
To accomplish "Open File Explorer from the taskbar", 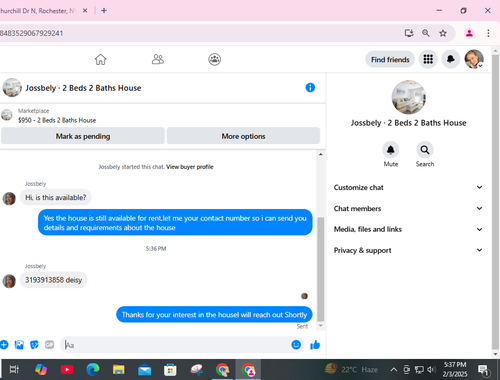I will coord(118,369).
